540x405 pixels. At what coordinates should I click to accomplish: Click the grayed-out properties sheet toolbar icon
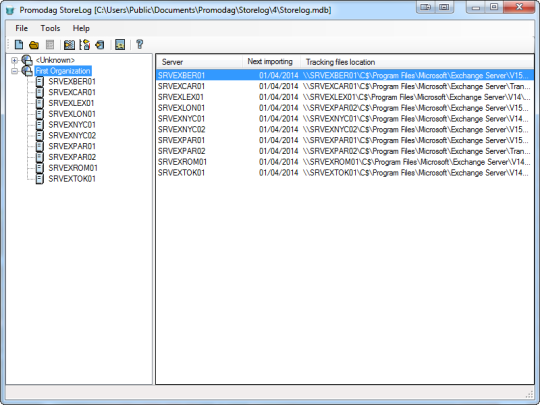coord(50,45)
